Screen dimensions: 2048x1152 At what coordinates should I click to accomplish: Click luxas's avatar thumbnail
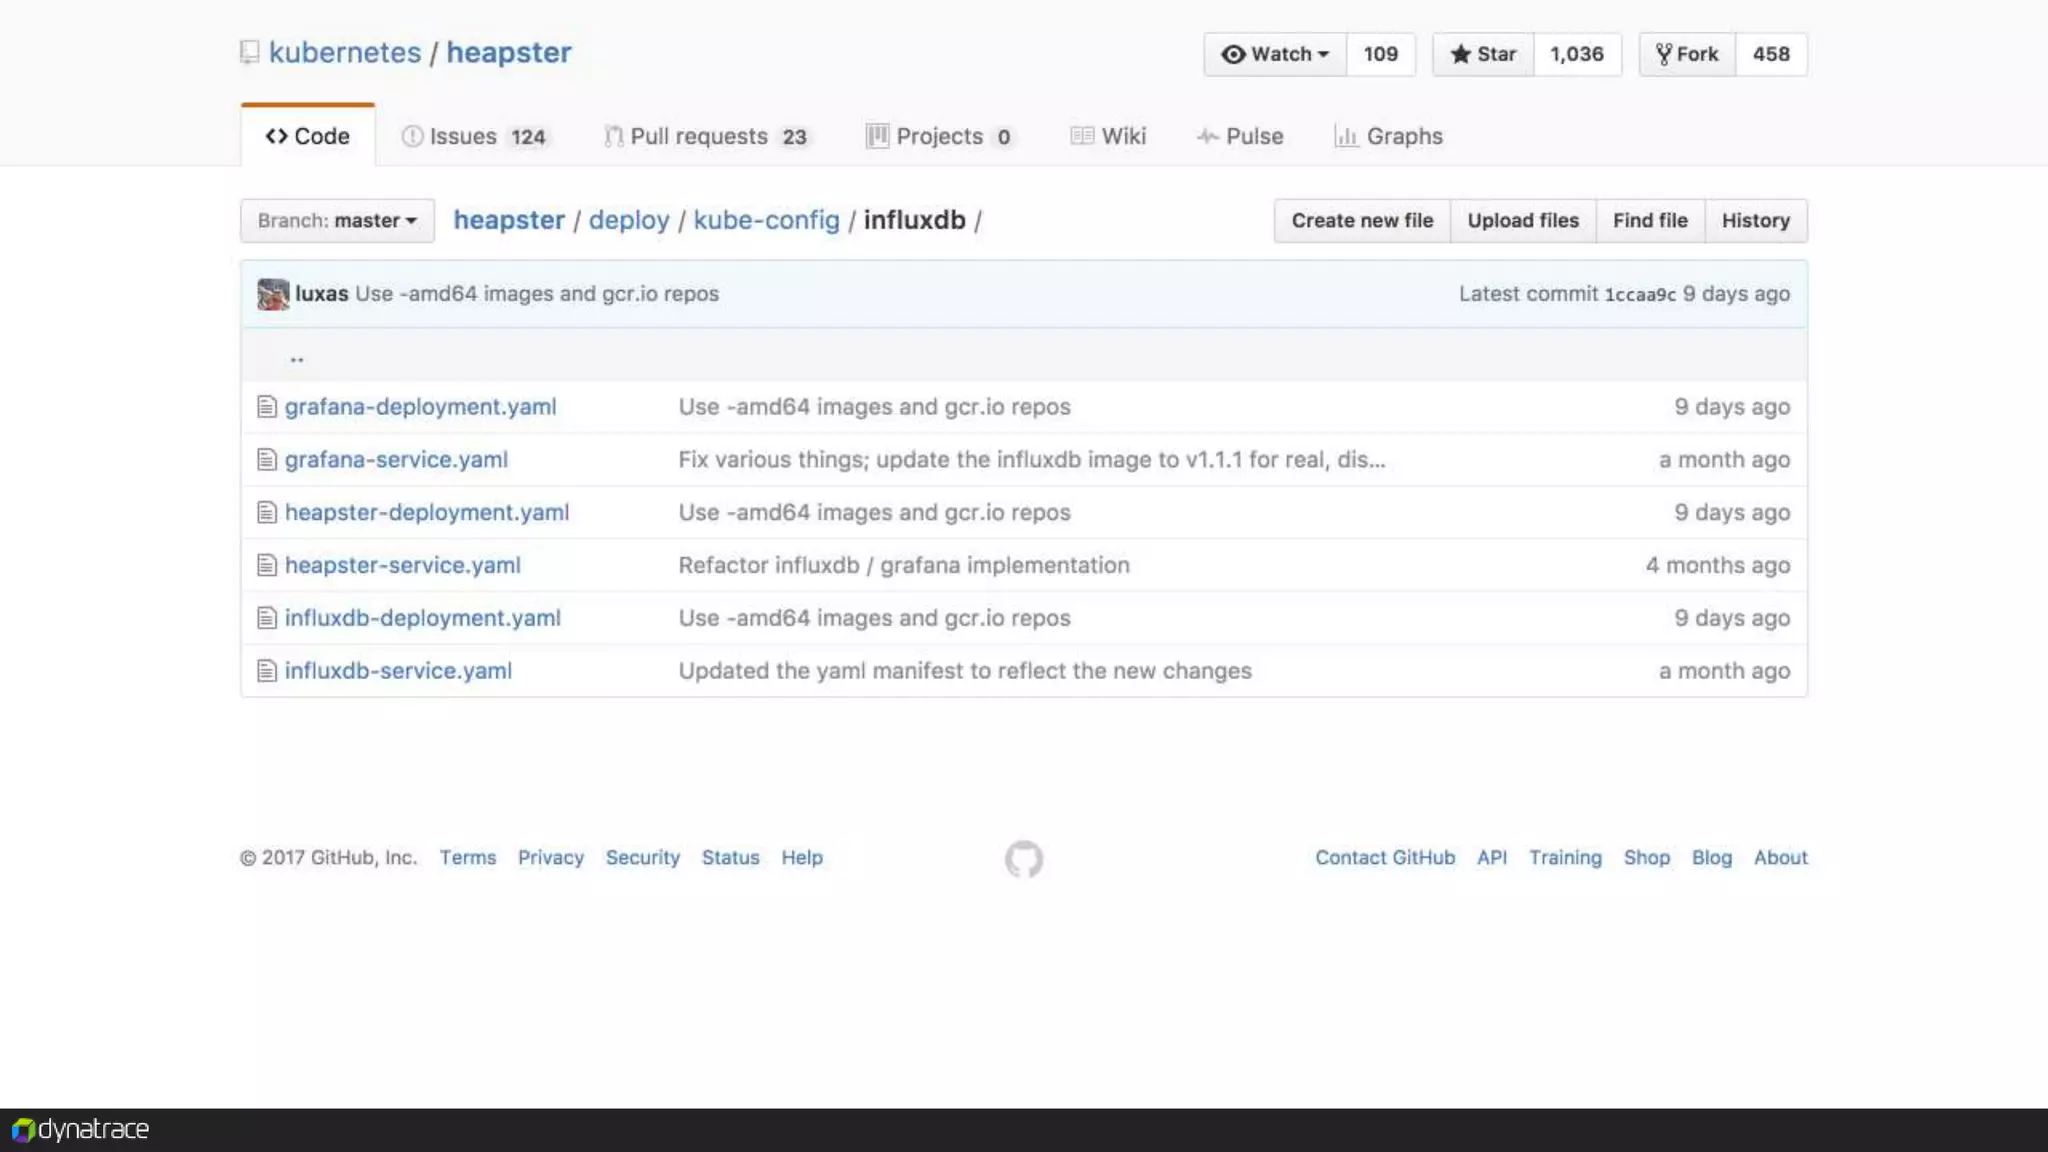[272, 294]
